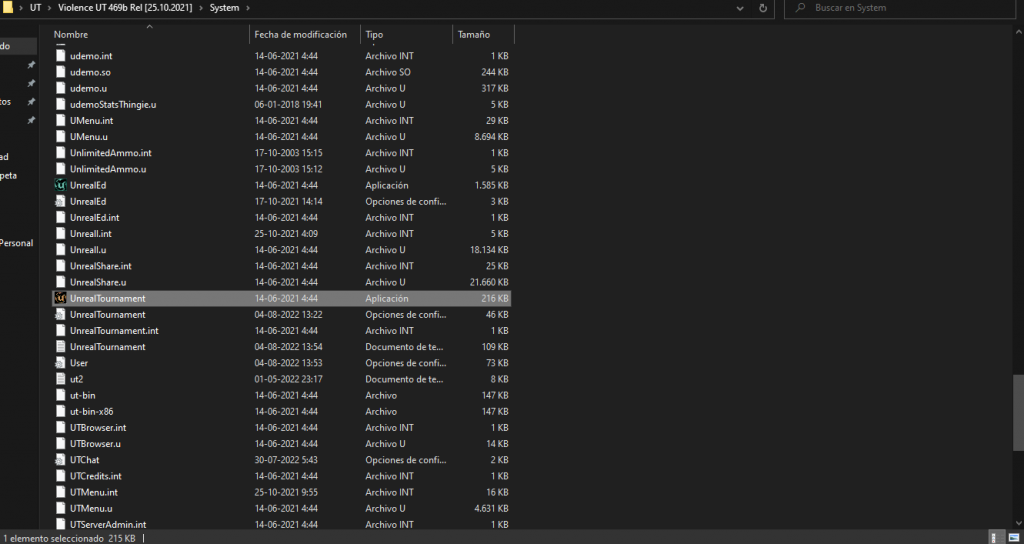This screenshot has width=1024, height=544.
Task: Expand the chevron after System breadcrumb
Action: (x=249, y=8)
